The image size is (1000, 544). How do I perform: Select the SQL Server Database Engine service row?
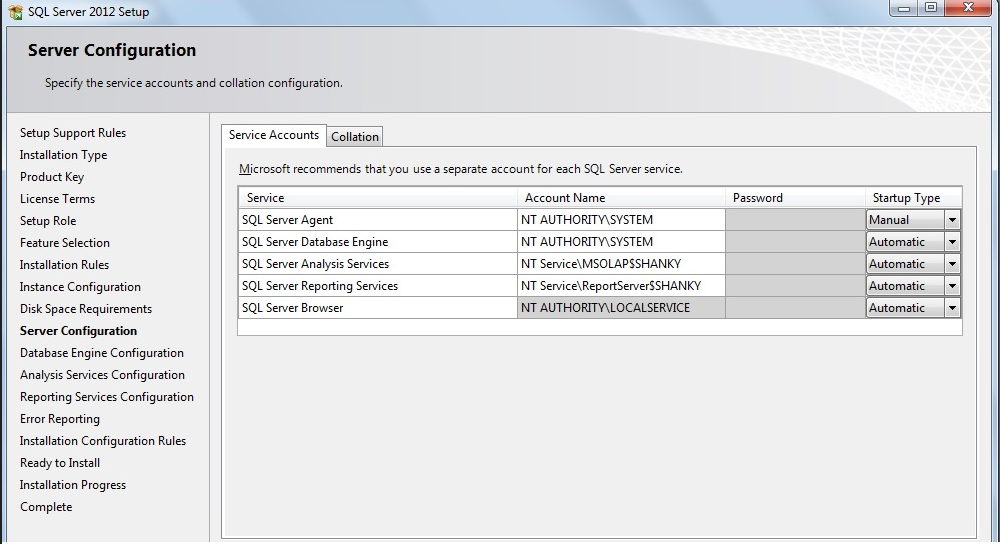point(378,242)
